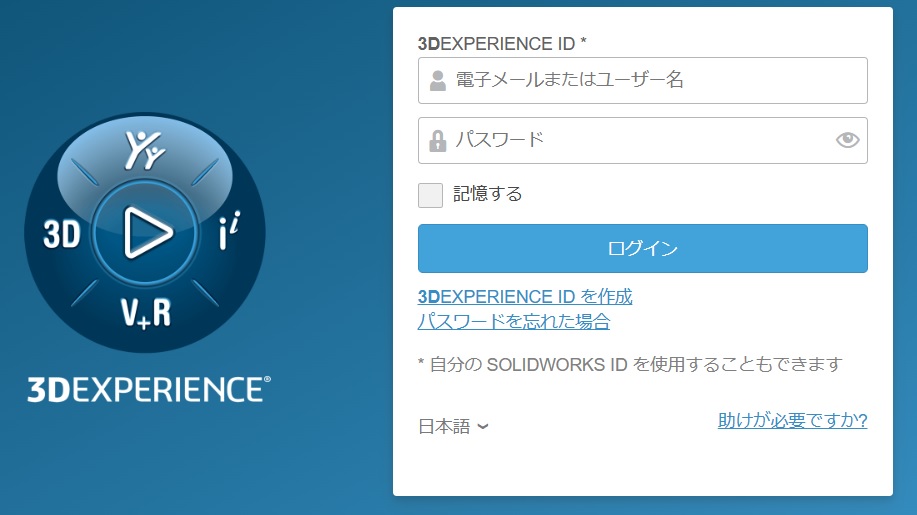
Task: Click the SOLIDWORKS ID note text
Action: 630,364
